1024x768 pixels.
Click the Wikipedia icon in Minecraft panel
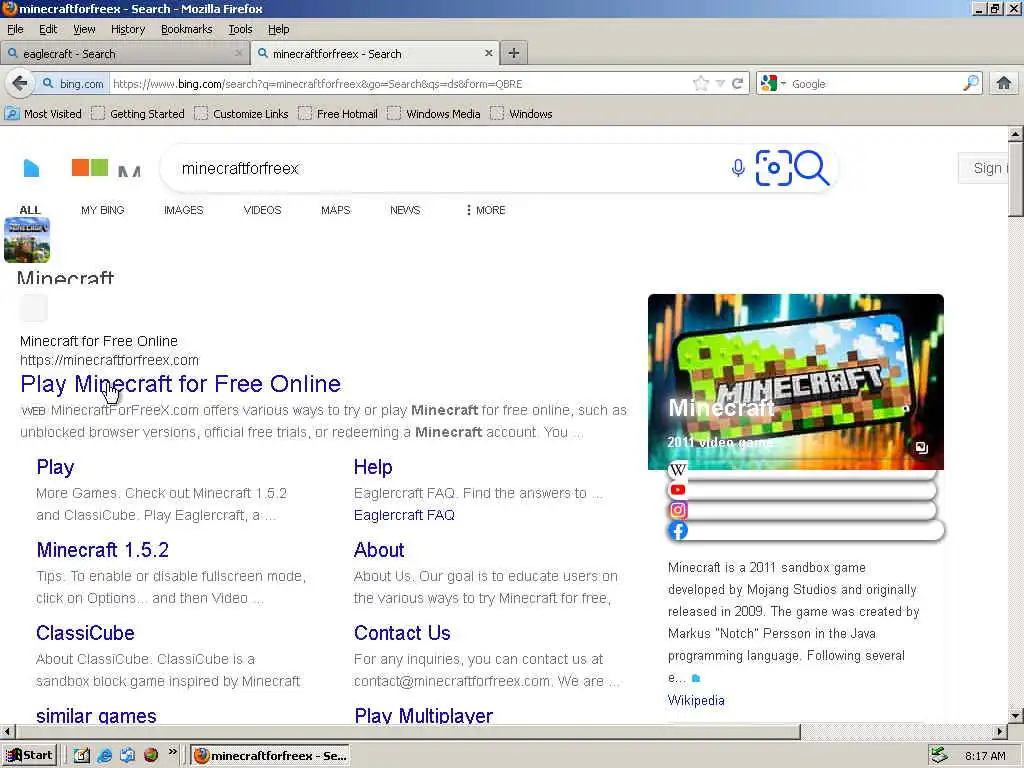click(678, 470)
